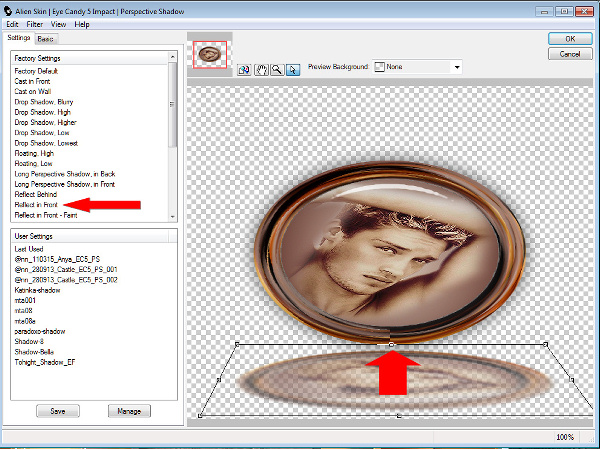Click the top center shadow transform handle
The width and height of the screenshot is (600, 449).
coord(392,344)
